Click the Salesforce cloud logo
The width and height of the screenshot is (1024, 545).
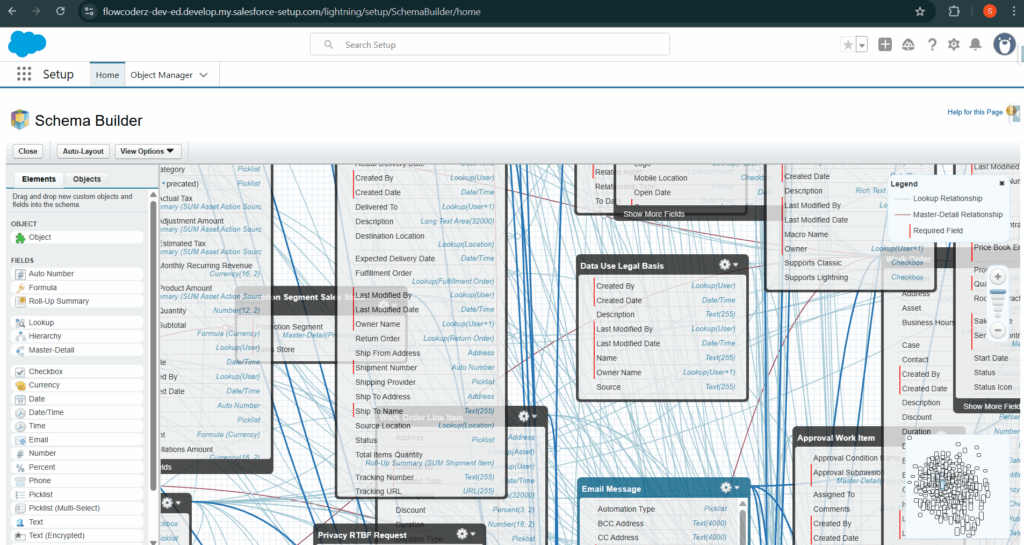27,43
